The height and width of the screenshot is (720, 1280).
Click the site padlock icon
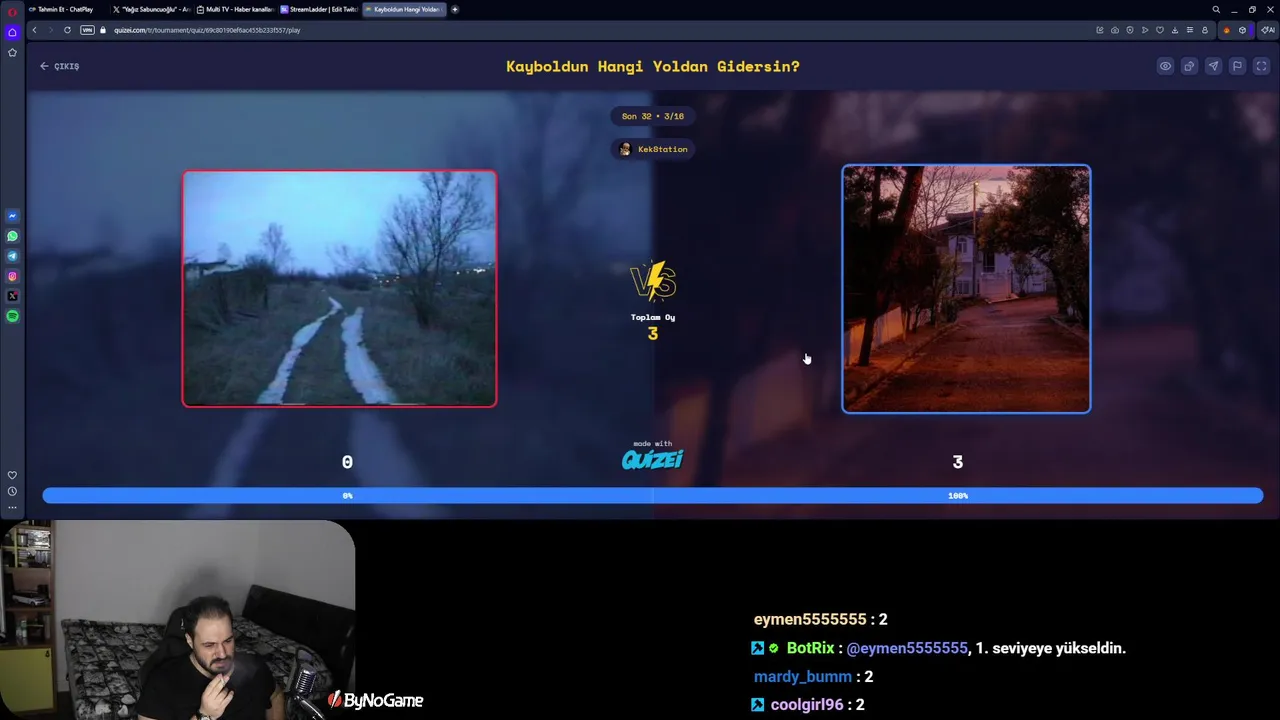tap(104, 30)
